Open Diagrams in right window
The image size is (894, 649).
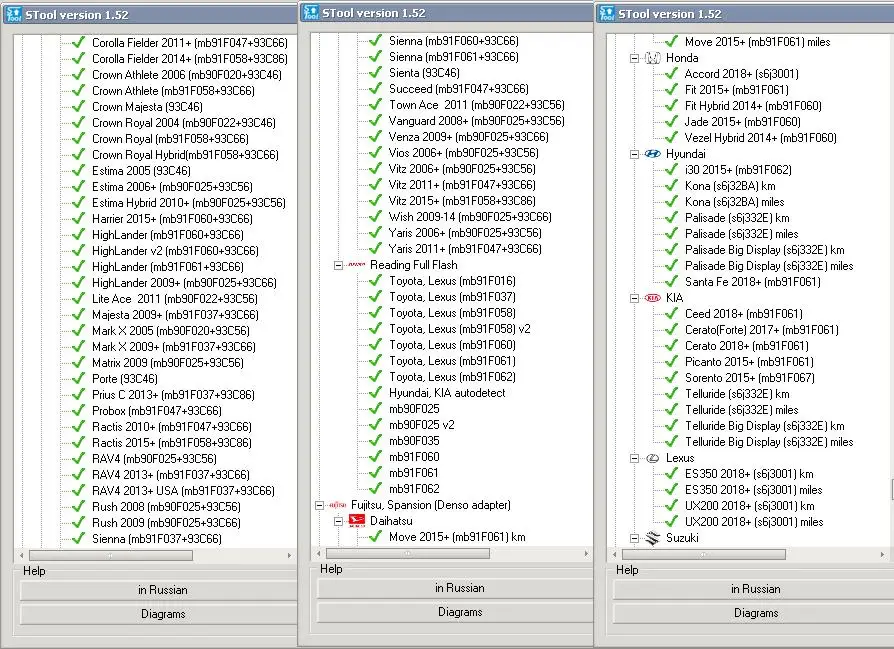[x=753, y=613]
